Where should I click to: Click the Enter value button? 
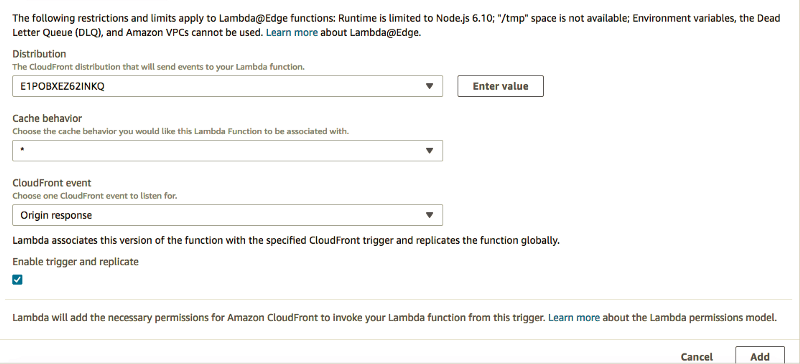coord(501,86)
